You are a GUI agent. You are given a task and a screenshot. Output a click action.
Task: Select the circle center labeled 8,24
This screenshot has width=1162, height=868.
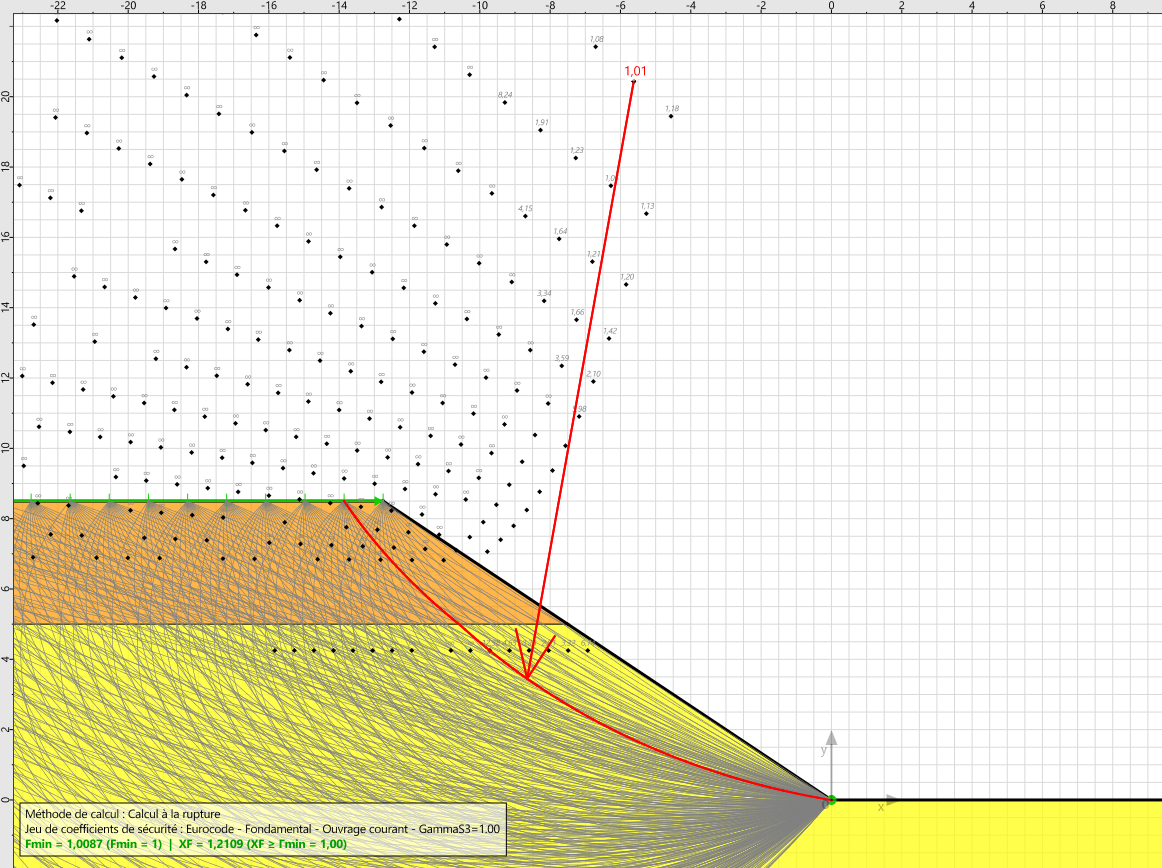pos(505,102)
